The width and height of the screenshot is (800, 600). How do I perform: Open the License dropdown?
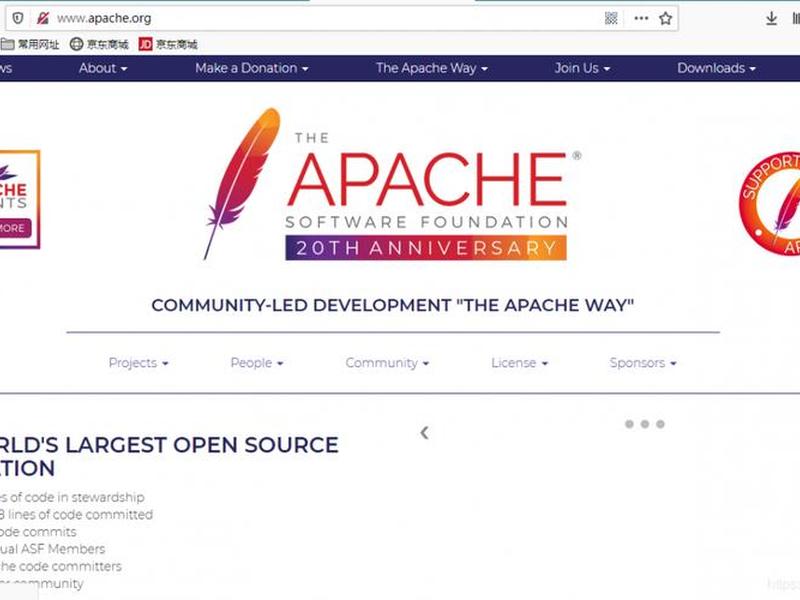coord(519,363)
